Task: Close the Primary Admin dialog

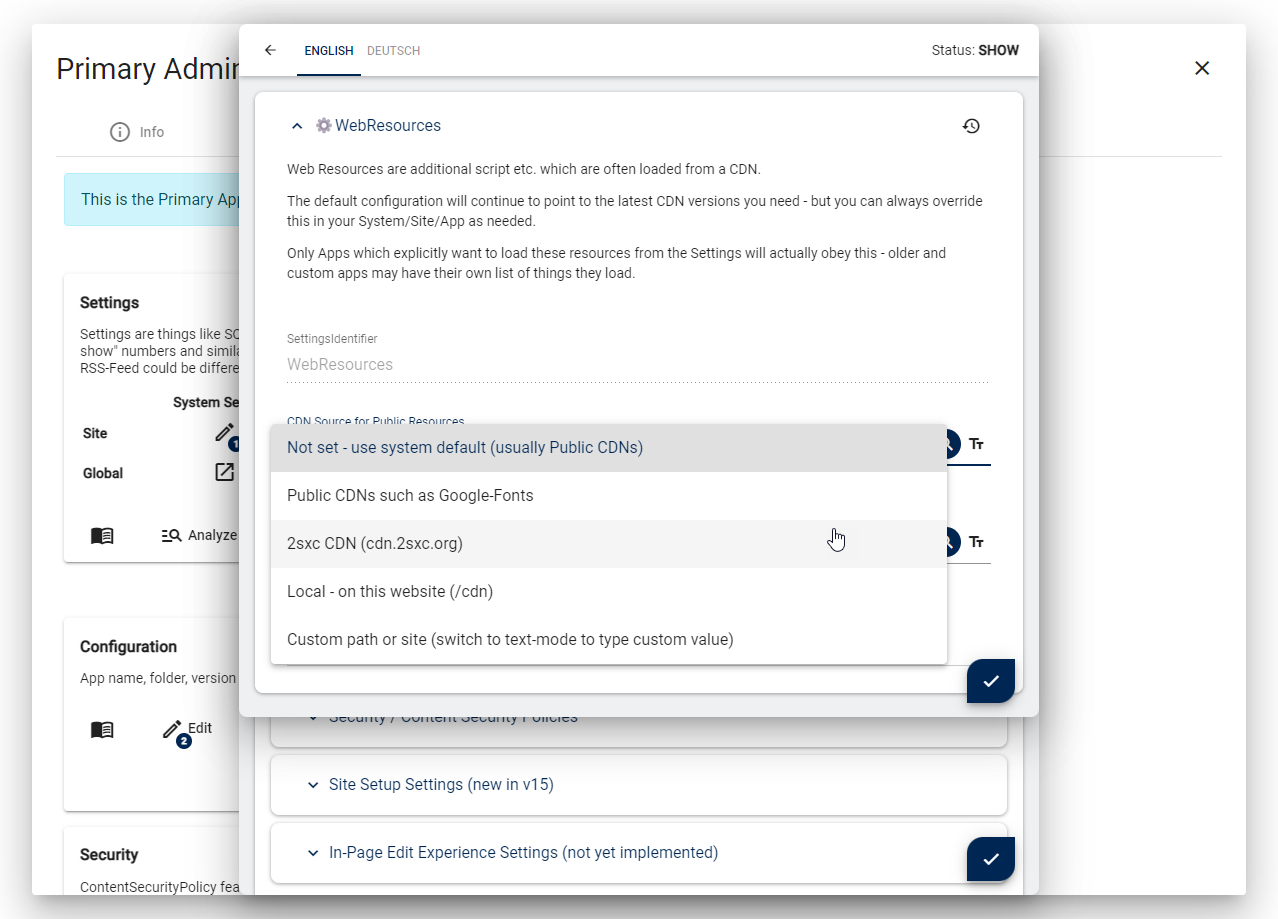Action: pyautogui.click(x=1202, y=68)
